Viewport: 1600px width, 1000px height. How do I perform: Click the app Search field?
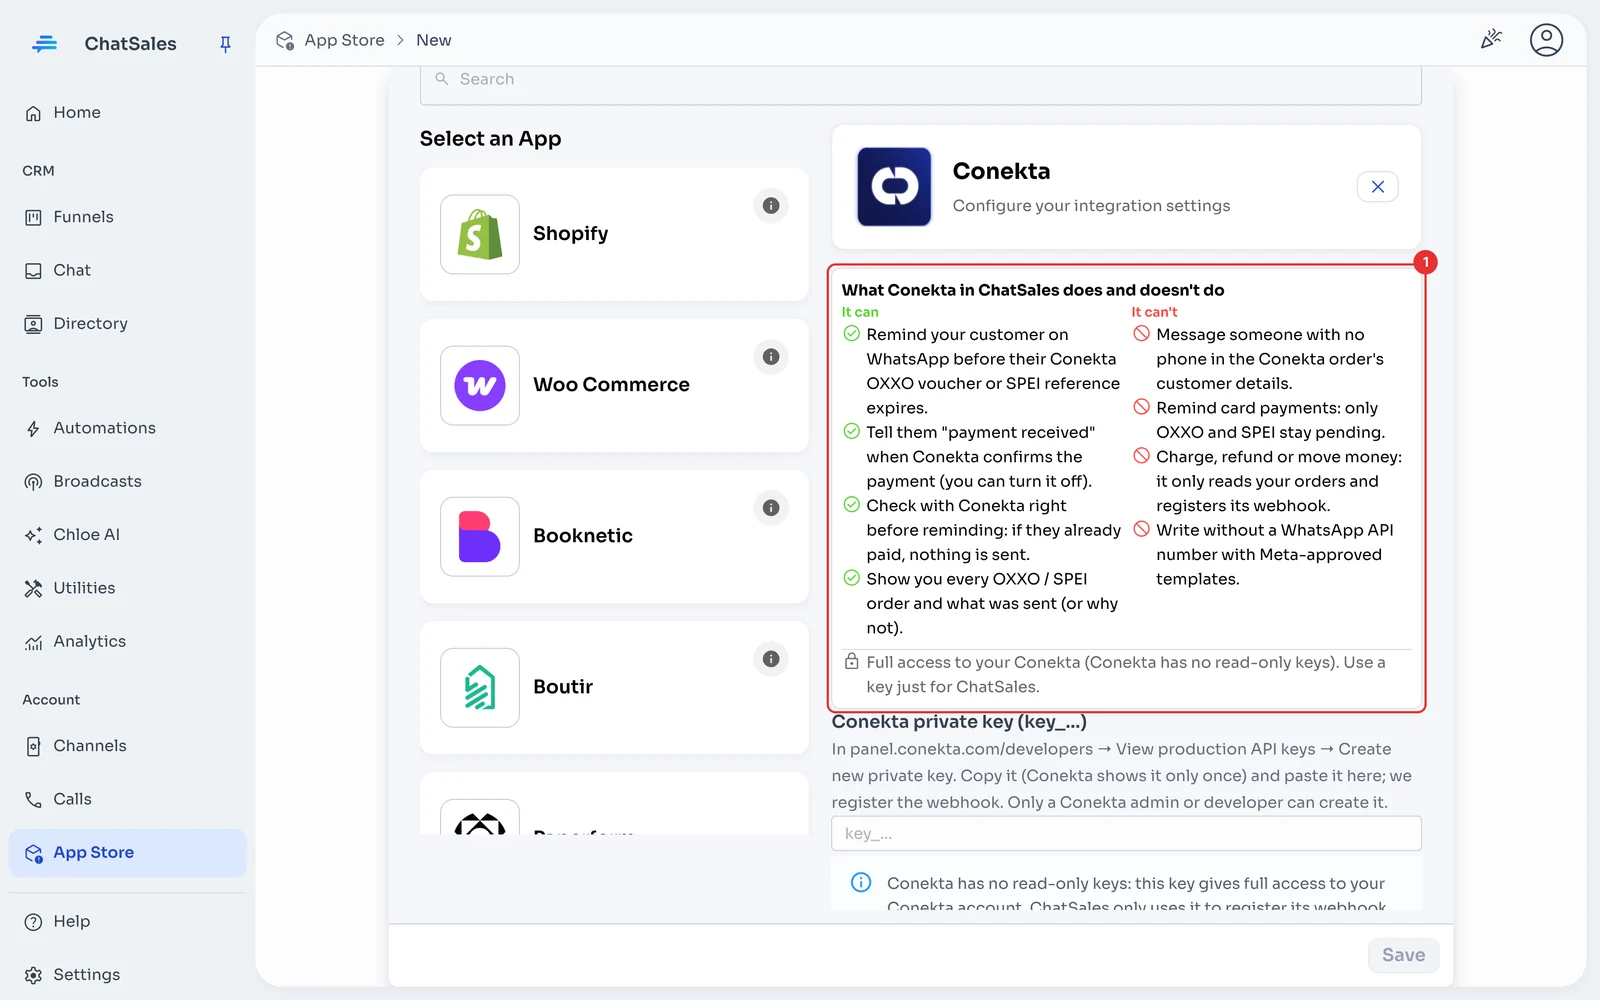pyautogui.click(x=921, y=80)
